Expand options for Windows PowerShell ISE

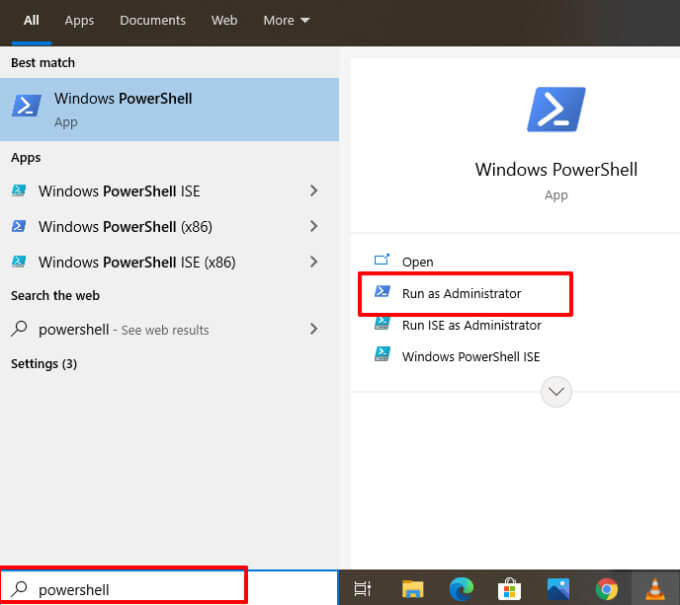click(314, 191)
